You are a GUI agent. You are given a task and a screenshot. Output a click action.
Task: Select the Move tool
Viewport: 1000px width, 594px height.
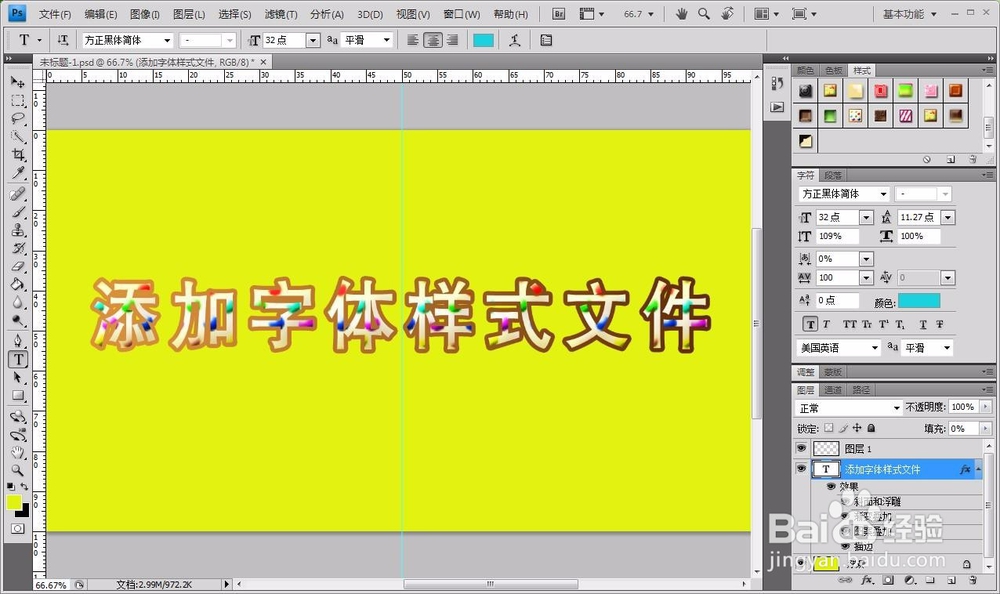(x=18, y=82)
